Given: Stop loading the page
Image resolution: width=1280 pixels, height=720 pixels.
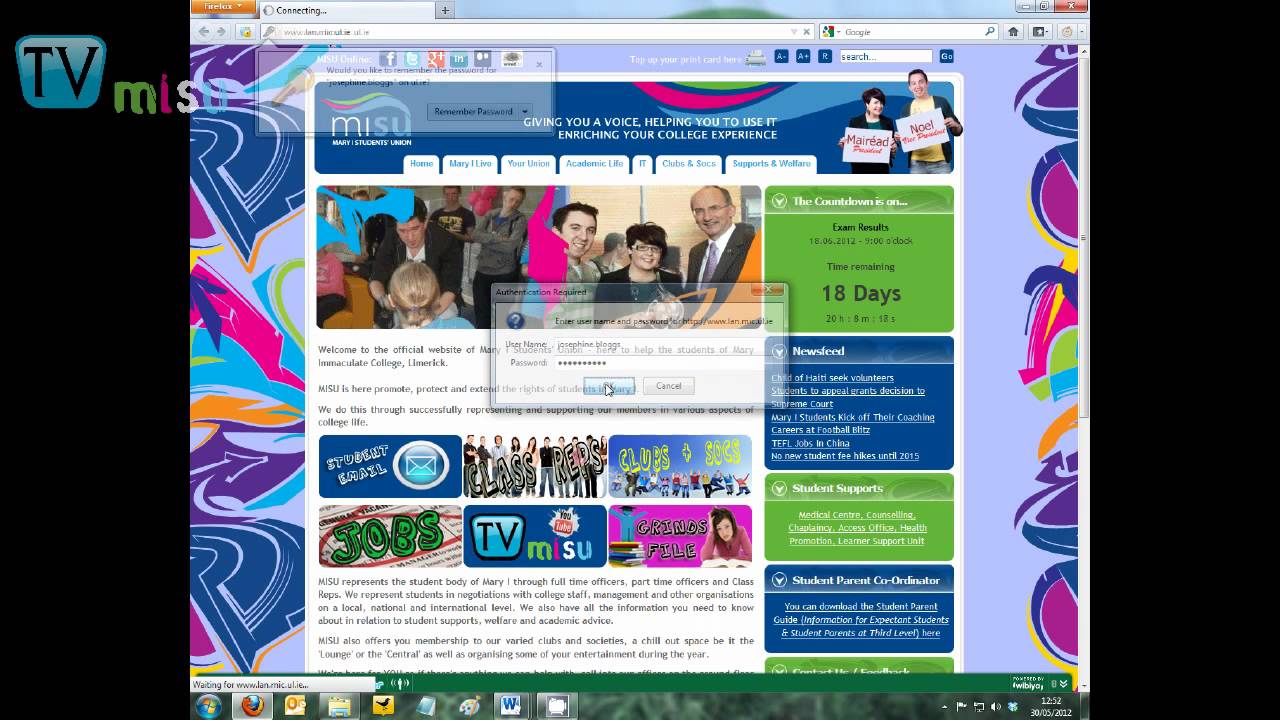Looking at the screenshot, I should click(x=807, y=32).
